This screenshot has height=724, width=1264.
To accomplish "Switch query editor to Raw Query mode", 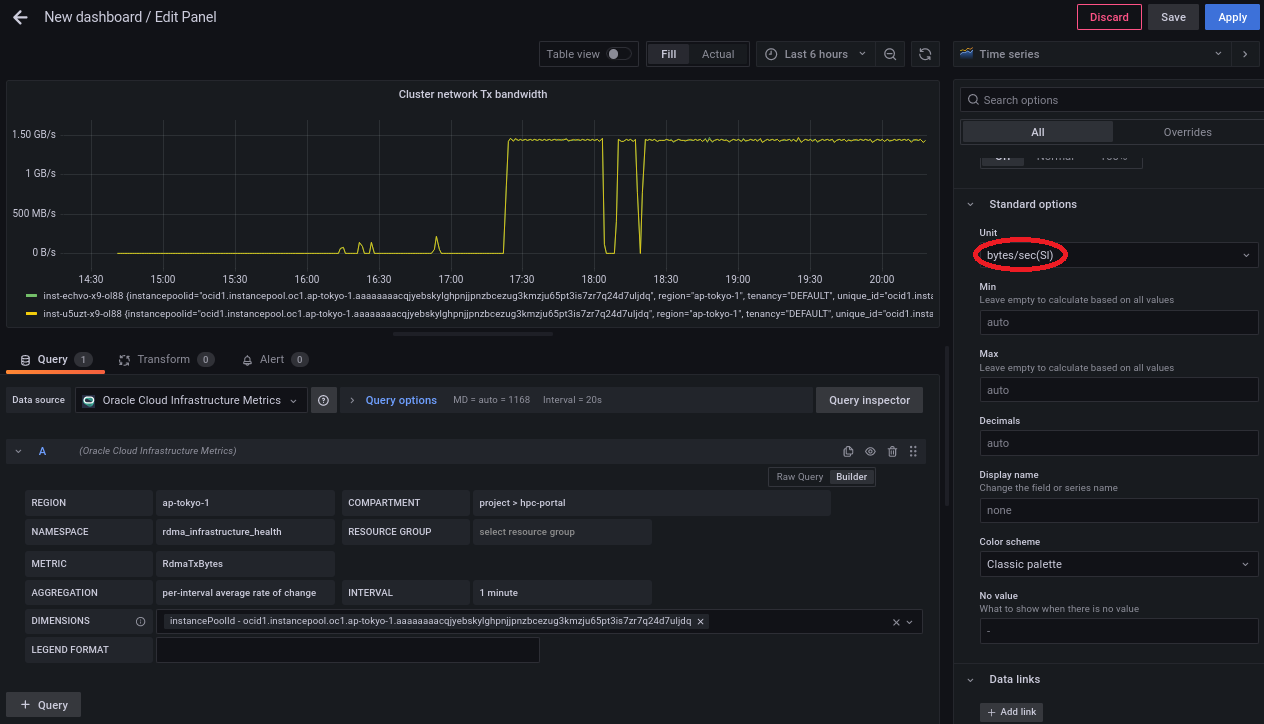I will click(799, 477).
